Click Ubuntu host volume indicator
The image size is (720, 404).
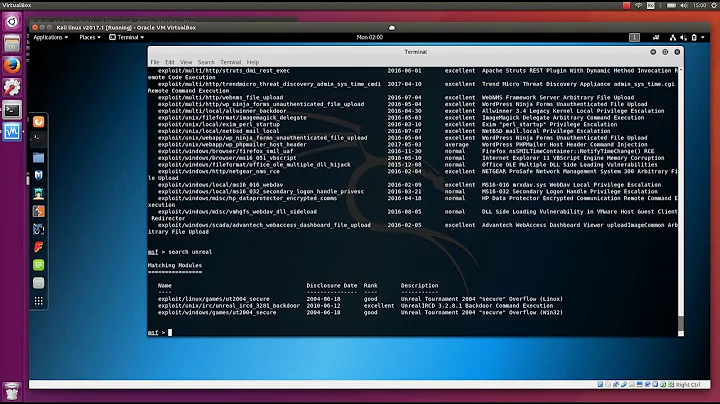[684, 6]
